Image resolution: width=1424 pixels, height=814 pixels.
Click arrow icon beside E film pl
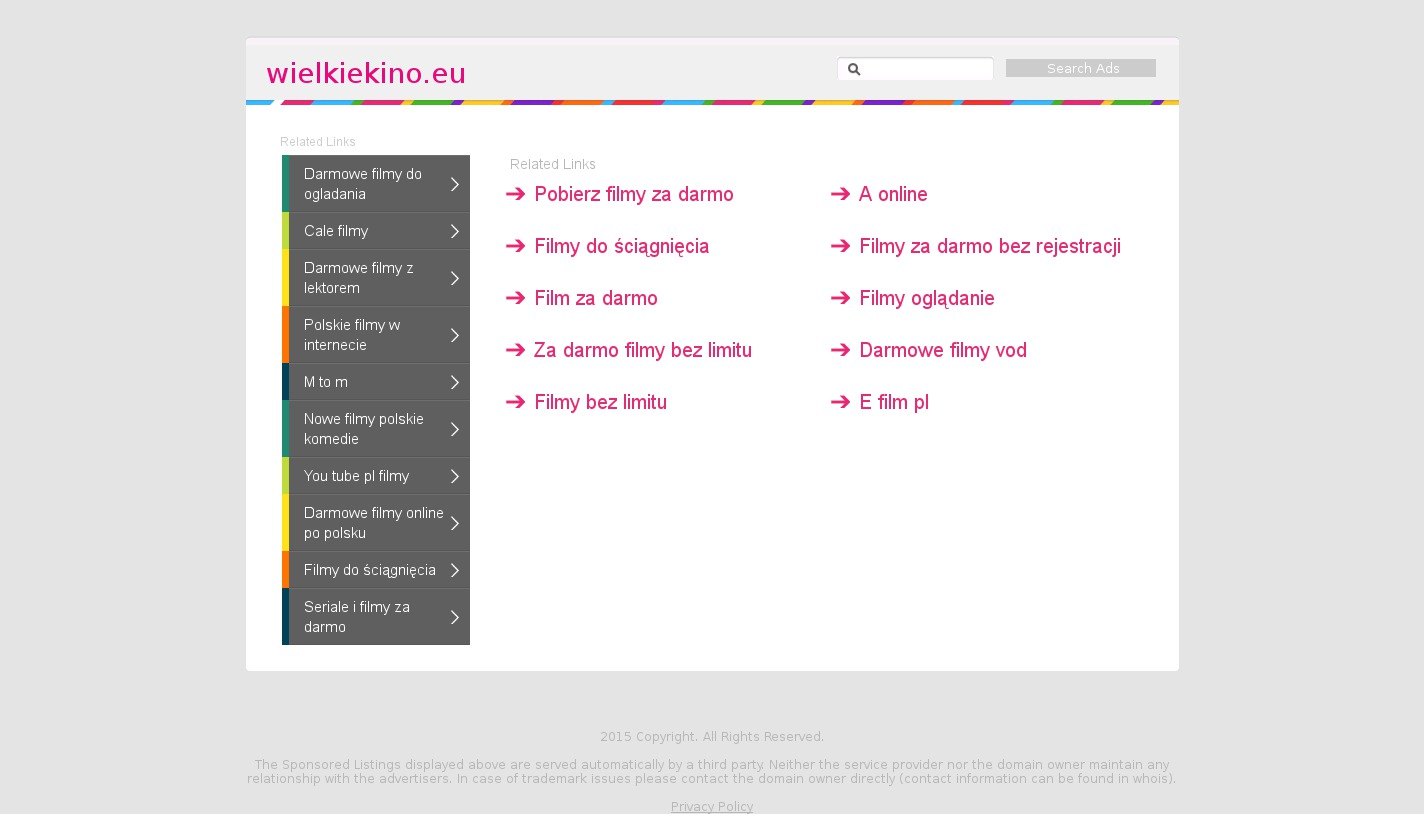tap(840, 402)
